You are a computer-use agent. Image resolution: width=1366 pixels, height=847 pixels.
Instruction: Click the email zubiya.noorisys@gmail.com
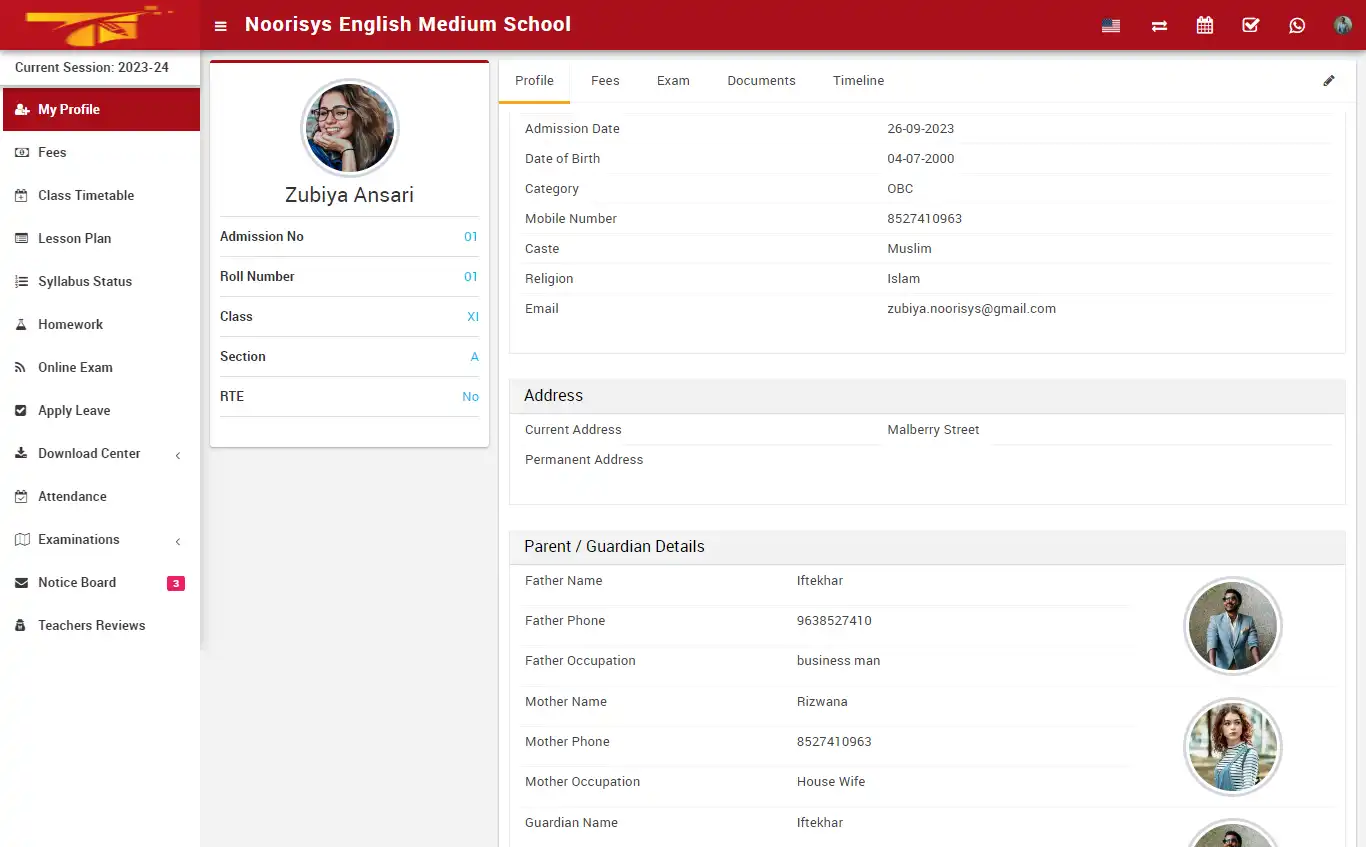click(x=971, y=308)
